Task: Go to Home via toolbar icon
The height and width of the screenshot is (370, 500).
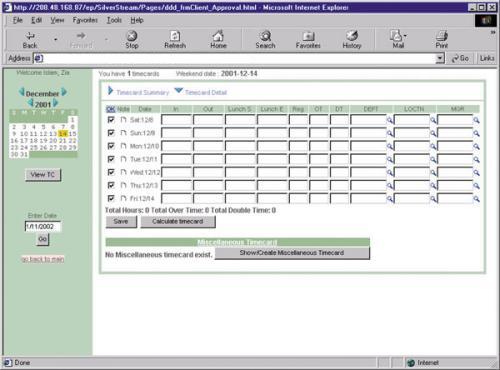Action: (218, 36)
